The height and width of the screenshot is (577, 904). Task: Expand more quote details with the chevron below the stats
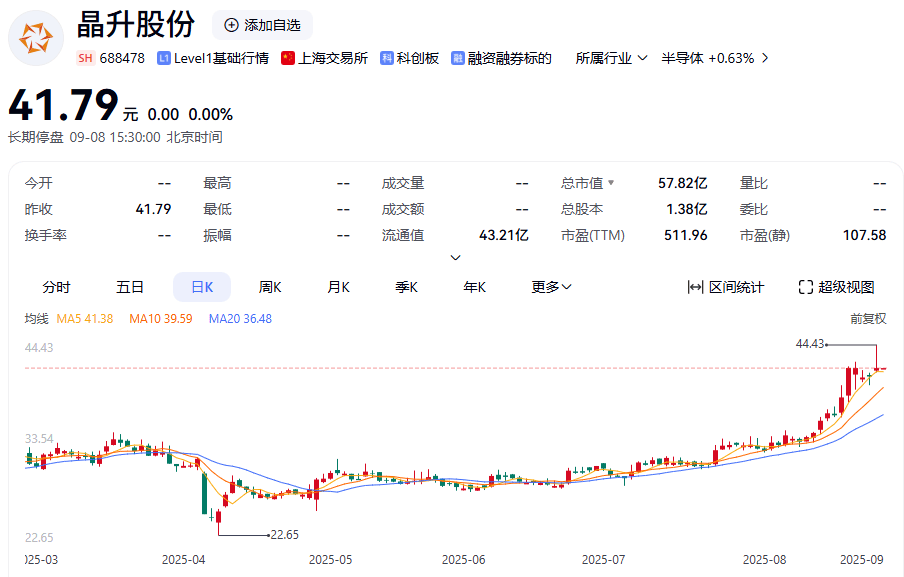(456, 258)
